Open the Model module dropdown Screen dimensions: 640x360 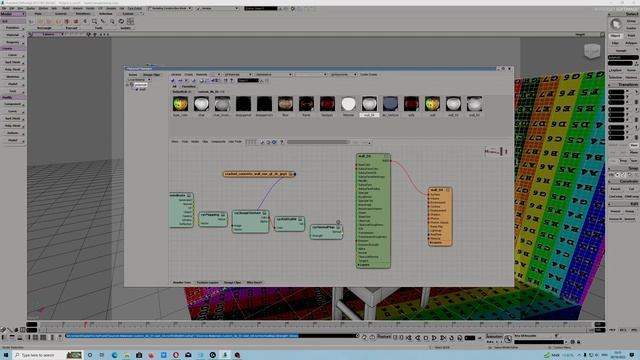point(13,14)
